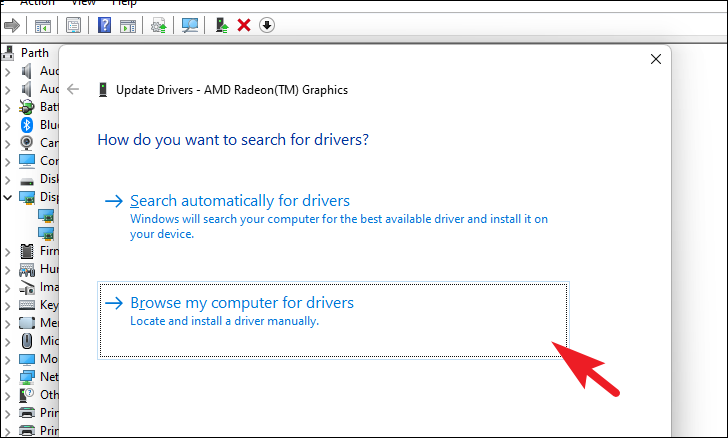This screenshot has width=728, height=438.
Task: Click scan for hardware changes monitor icon
Action: [190, 25]
